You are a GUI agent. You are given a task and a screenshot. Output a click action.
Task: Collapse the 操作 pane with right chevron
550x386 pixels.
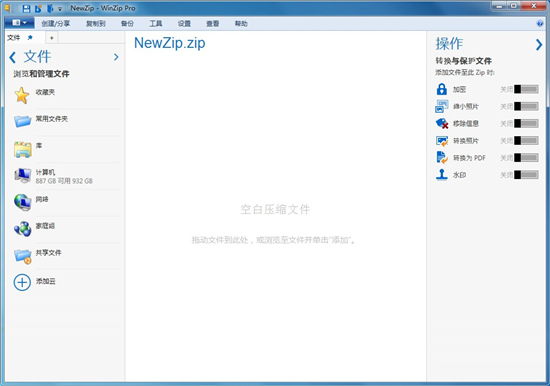pos(539,45)
